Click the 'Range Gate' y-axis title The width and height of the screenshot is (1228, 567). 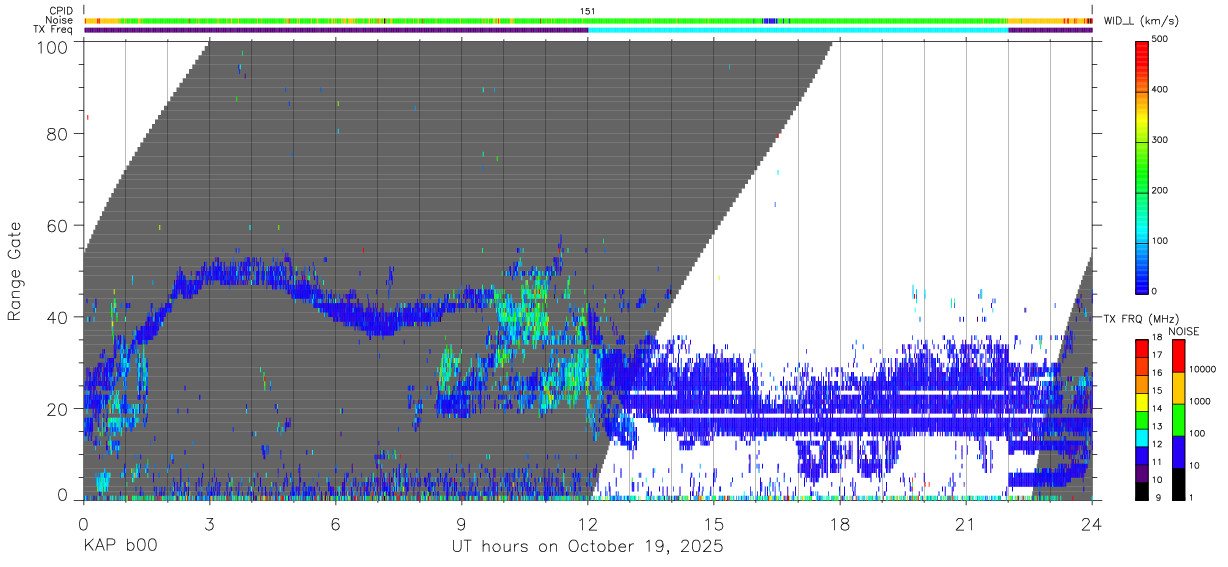15,270
